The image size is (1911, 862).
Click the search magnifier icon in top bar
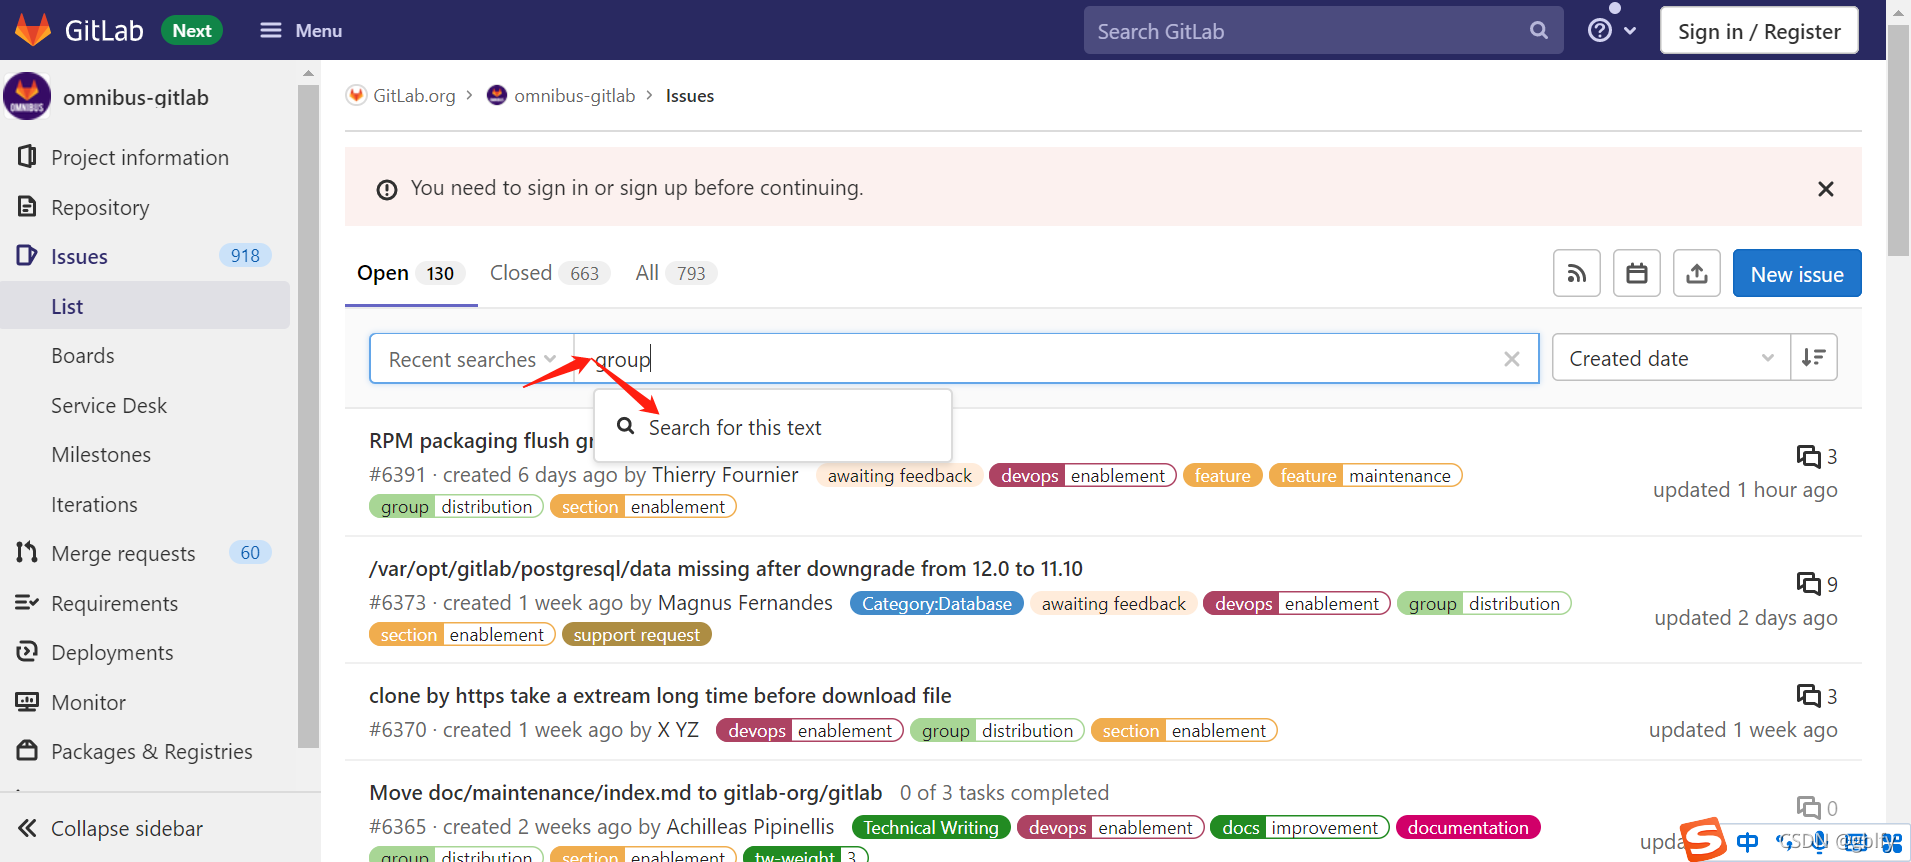pos(1539,31)
